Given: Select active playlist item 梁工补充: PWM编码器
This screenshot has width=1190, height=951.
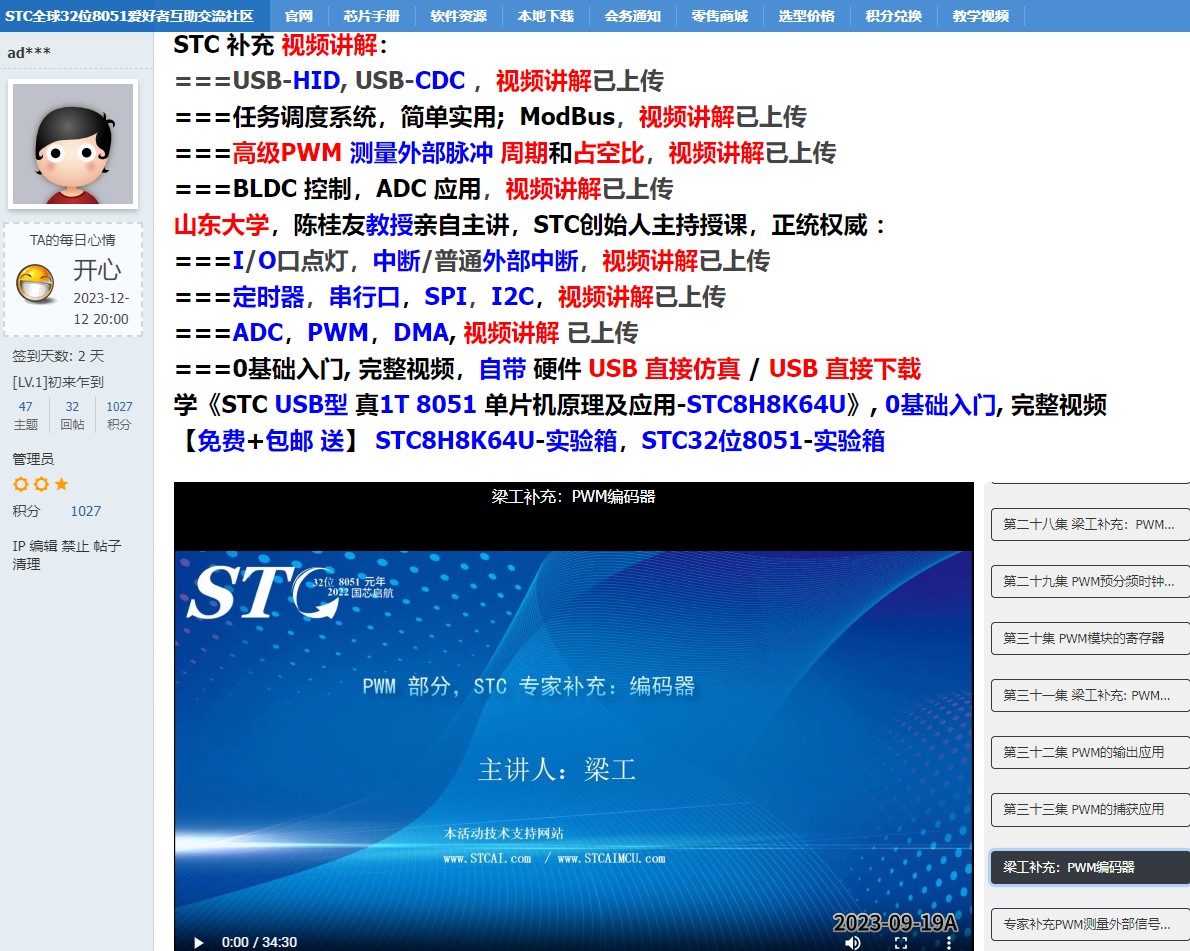Looking at the screenshot, I should (x=1090, y=868).
